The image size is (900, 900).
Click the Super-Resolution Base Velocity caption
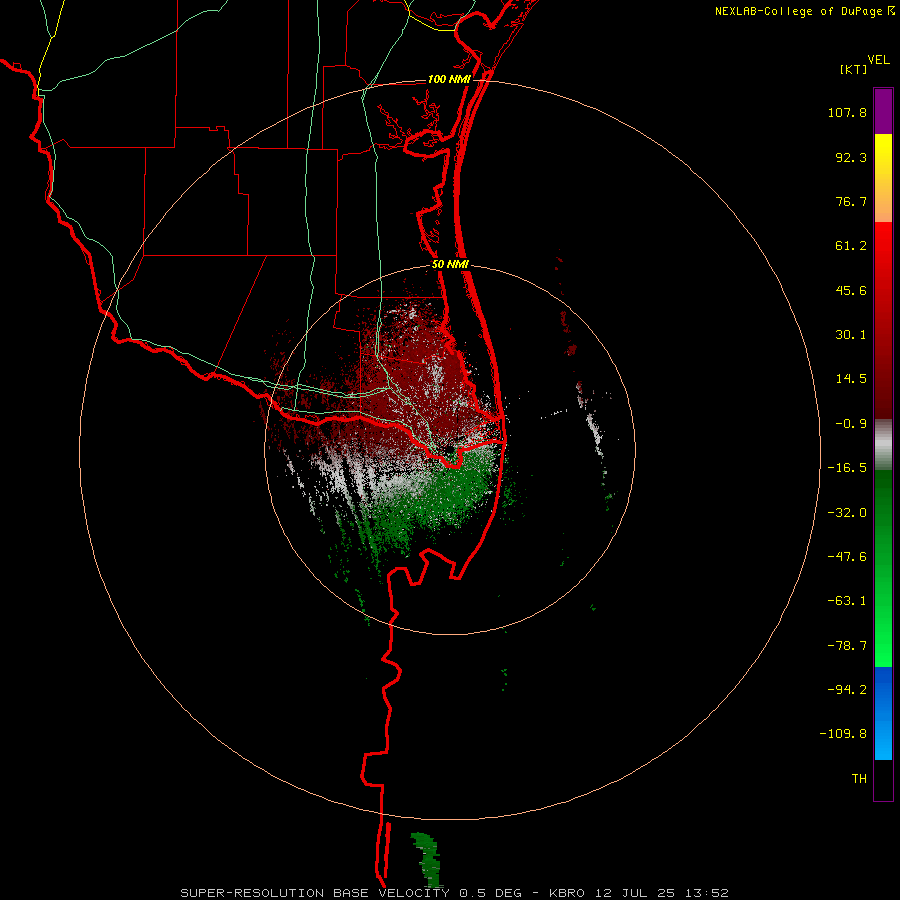click(454, 893)
